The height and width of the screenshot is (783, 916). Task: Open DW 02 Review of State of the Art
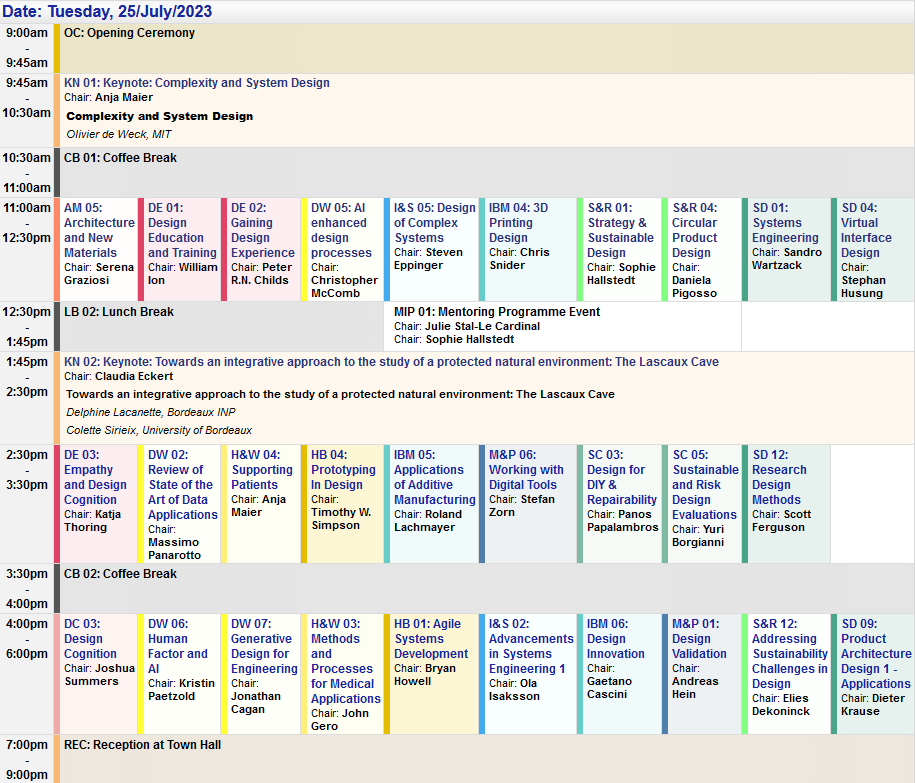click(x=182, y=485)
